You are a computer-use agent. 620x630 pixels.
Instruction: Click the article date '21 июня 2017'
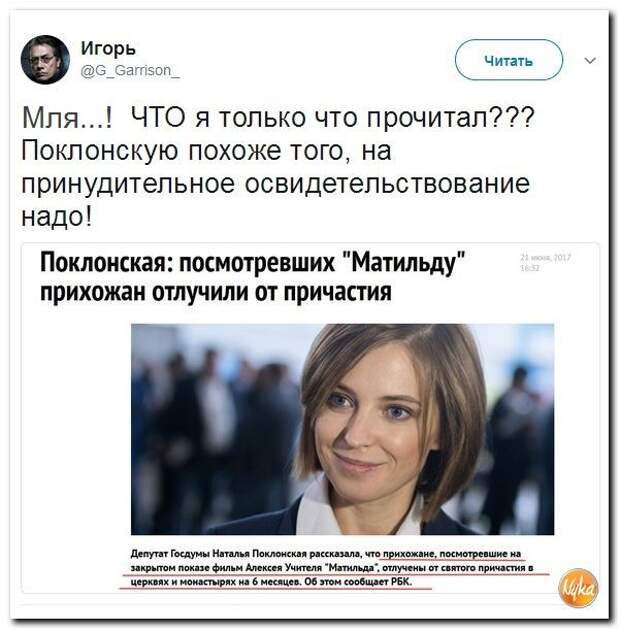pyautogui.click(x=545, y=258)
